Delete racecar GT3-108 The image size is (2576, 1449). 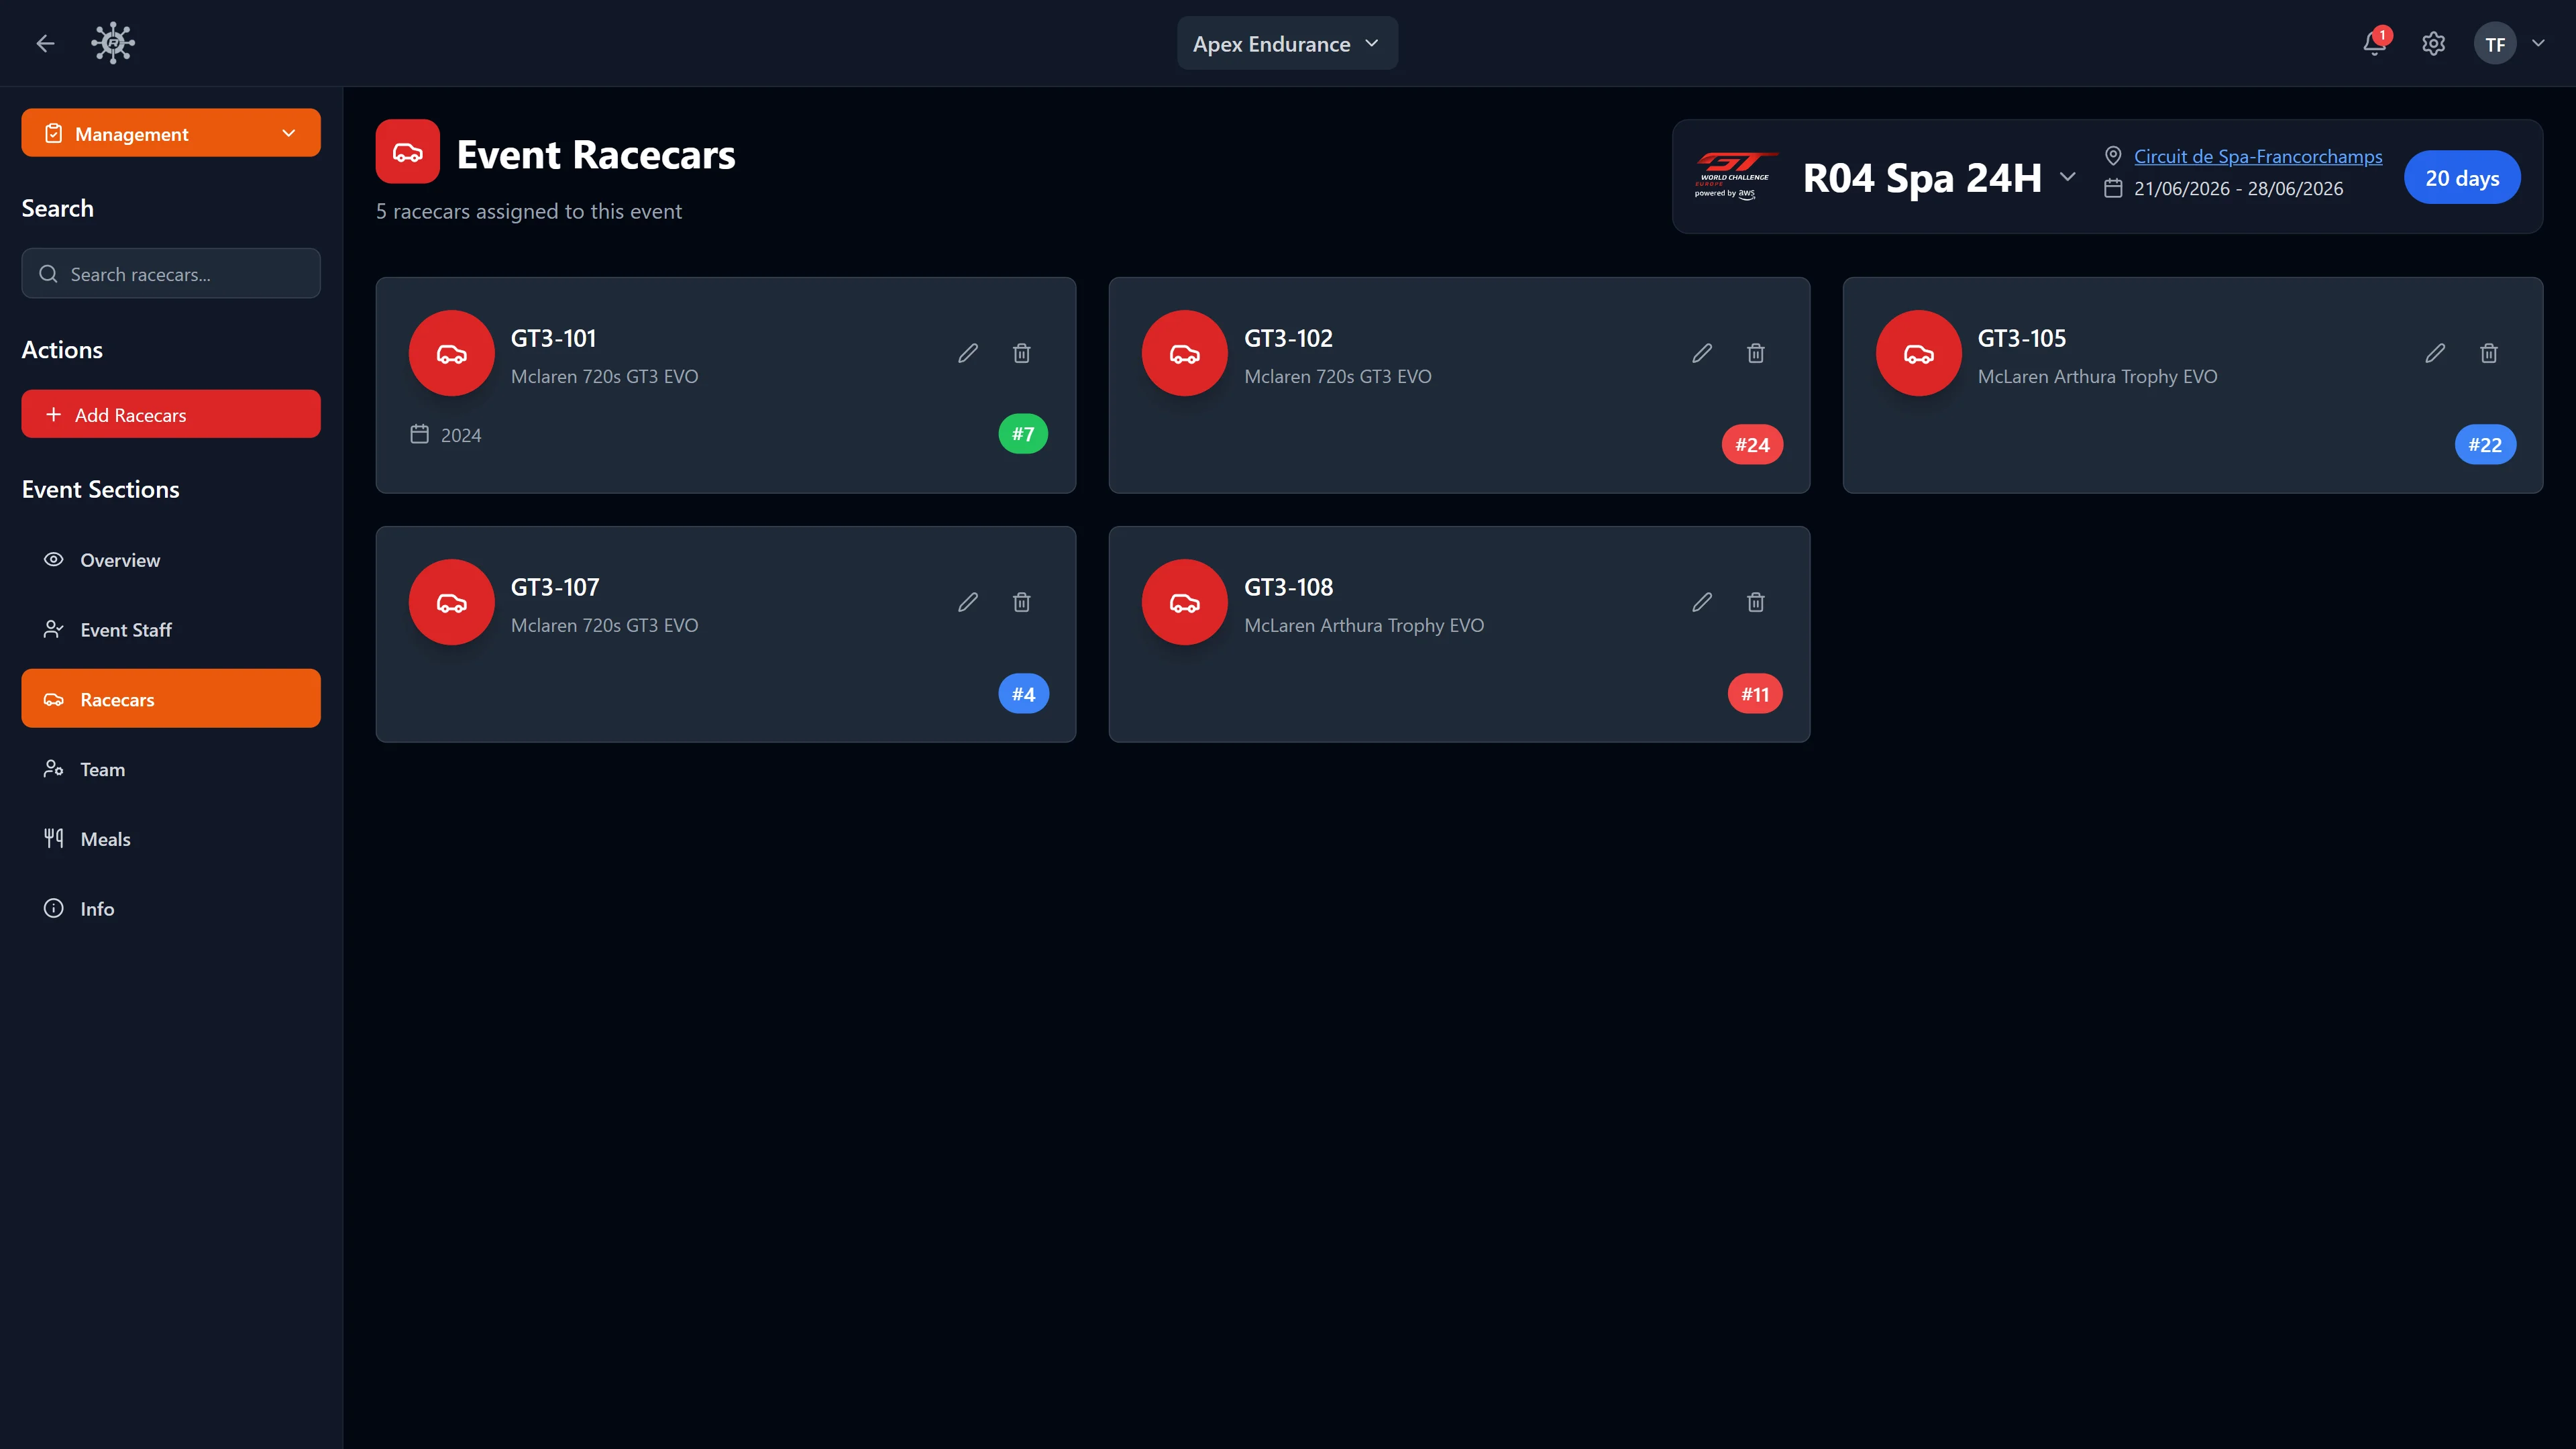[x=1755, y=602]
